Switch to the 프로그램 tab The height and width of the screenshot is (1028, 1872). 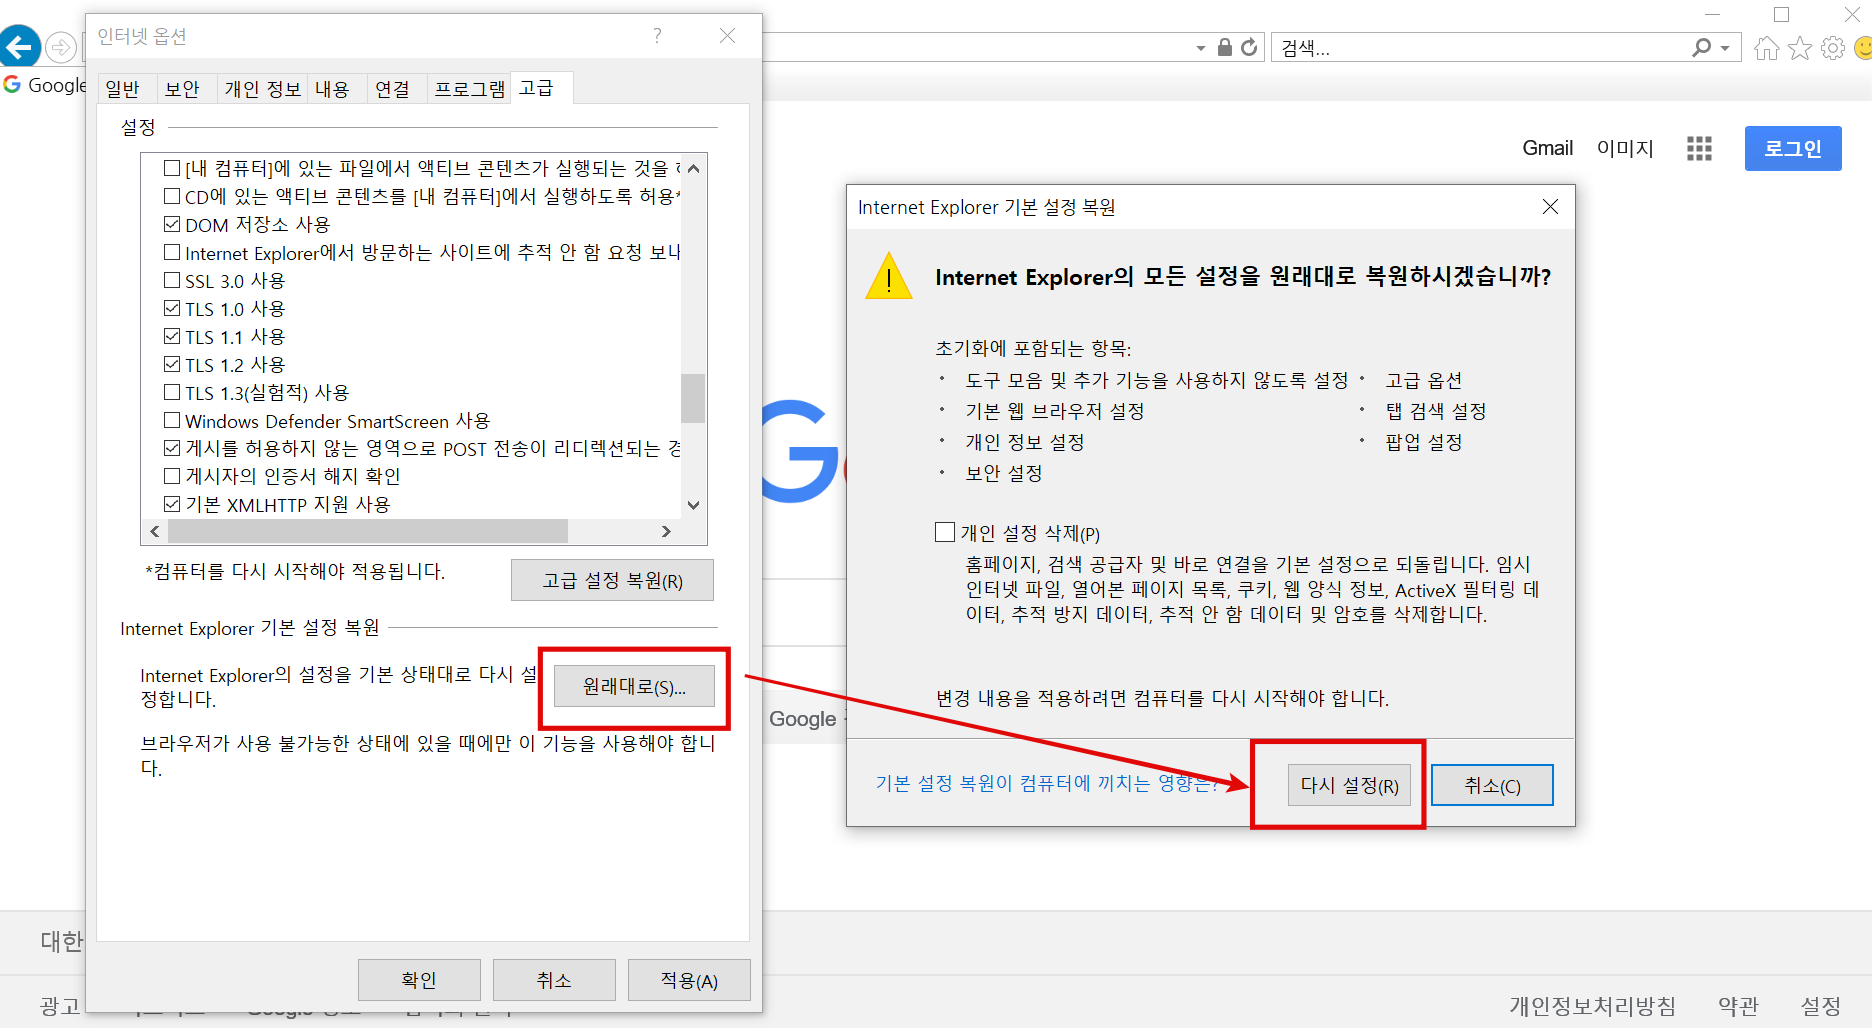(x=469, y=89)
